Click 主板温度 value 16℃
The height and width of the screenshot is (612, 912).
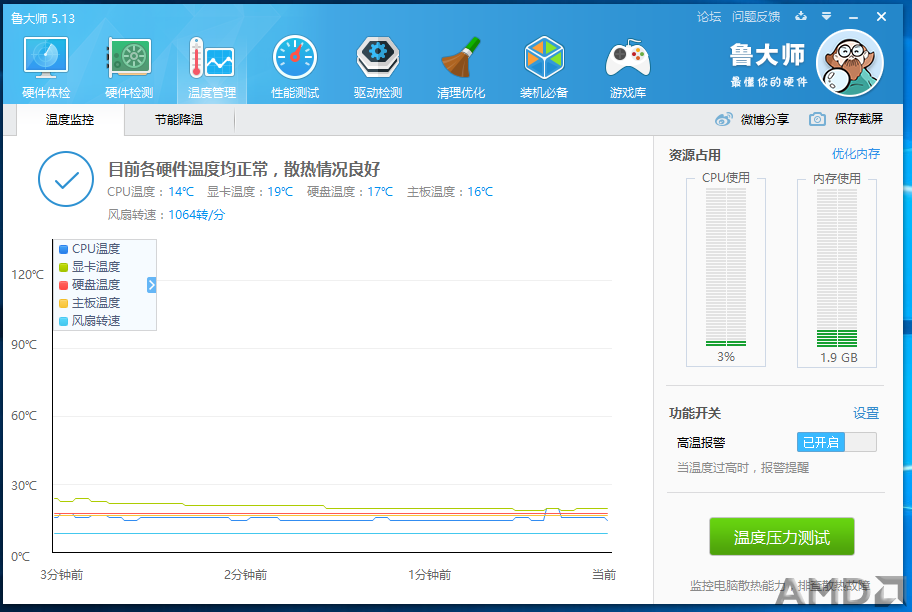[x=480, y=192]
